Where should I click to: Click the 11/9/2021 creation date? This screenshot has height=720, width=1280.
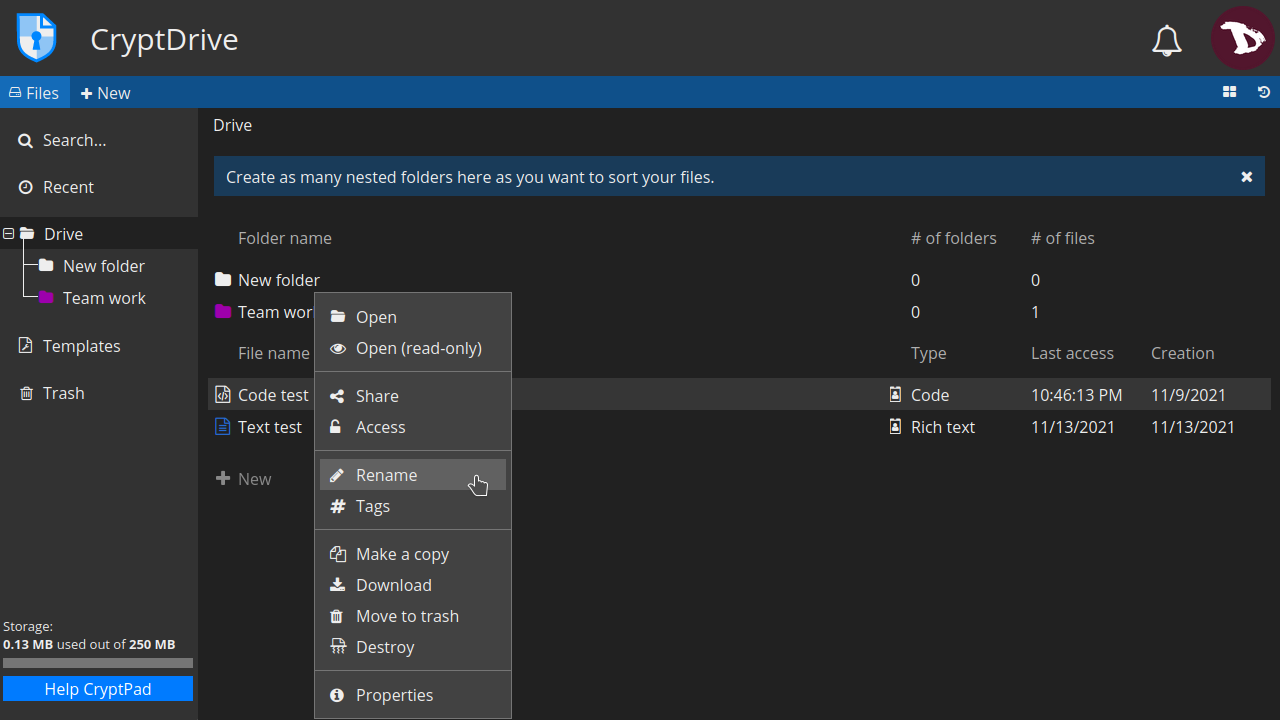(1189, 395)
